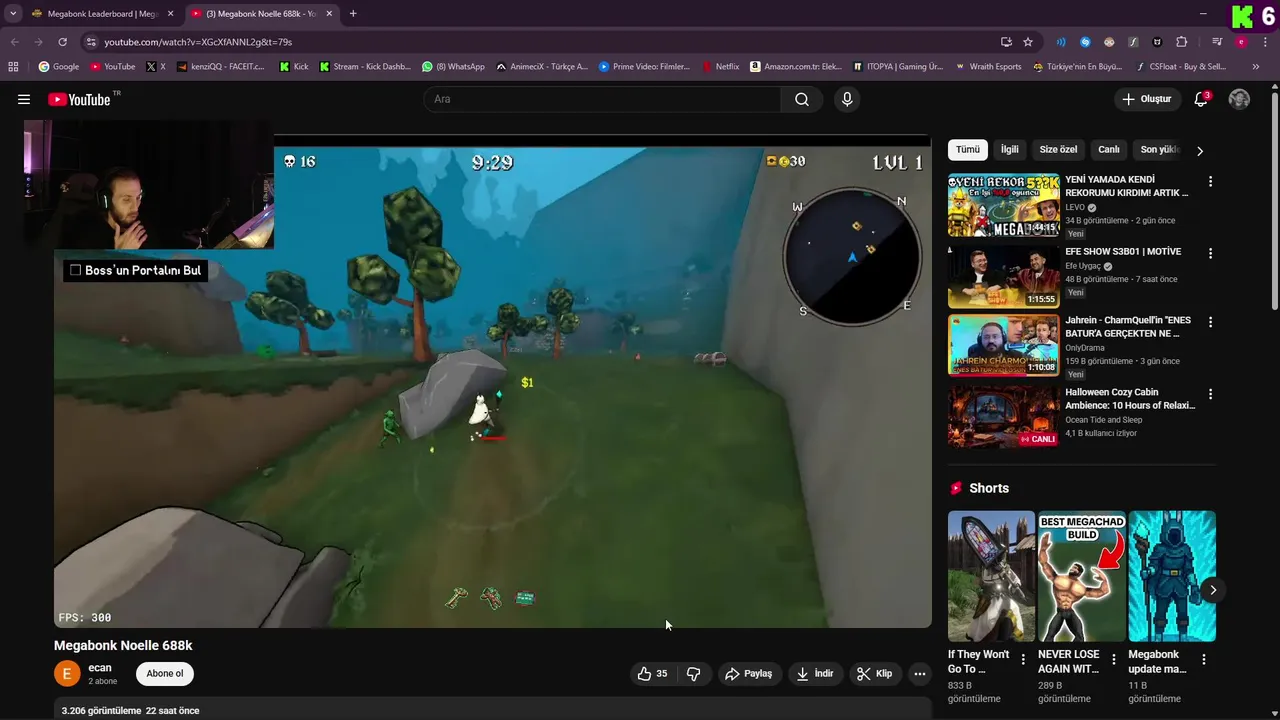Open the apps grid in bookmarks bar

[13, 66]
